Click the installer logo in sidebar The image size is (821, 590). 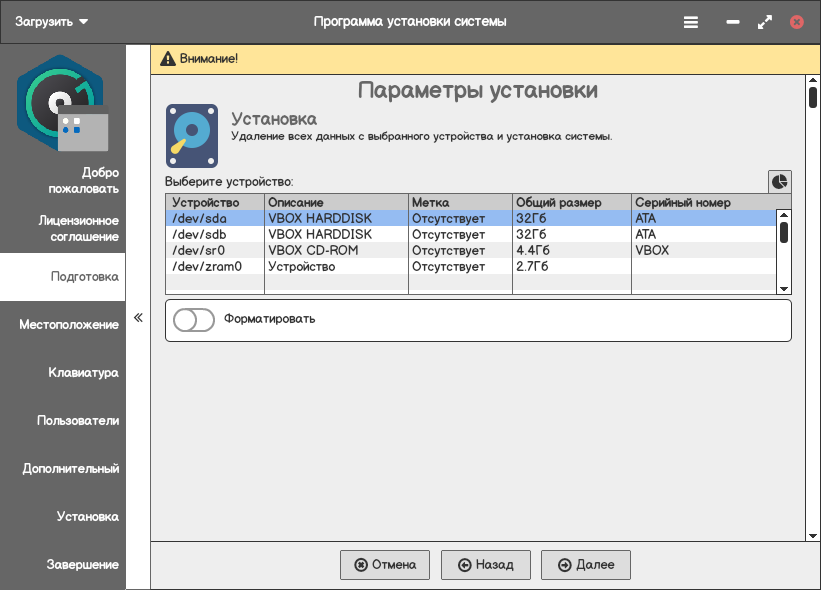coord(62,103)
